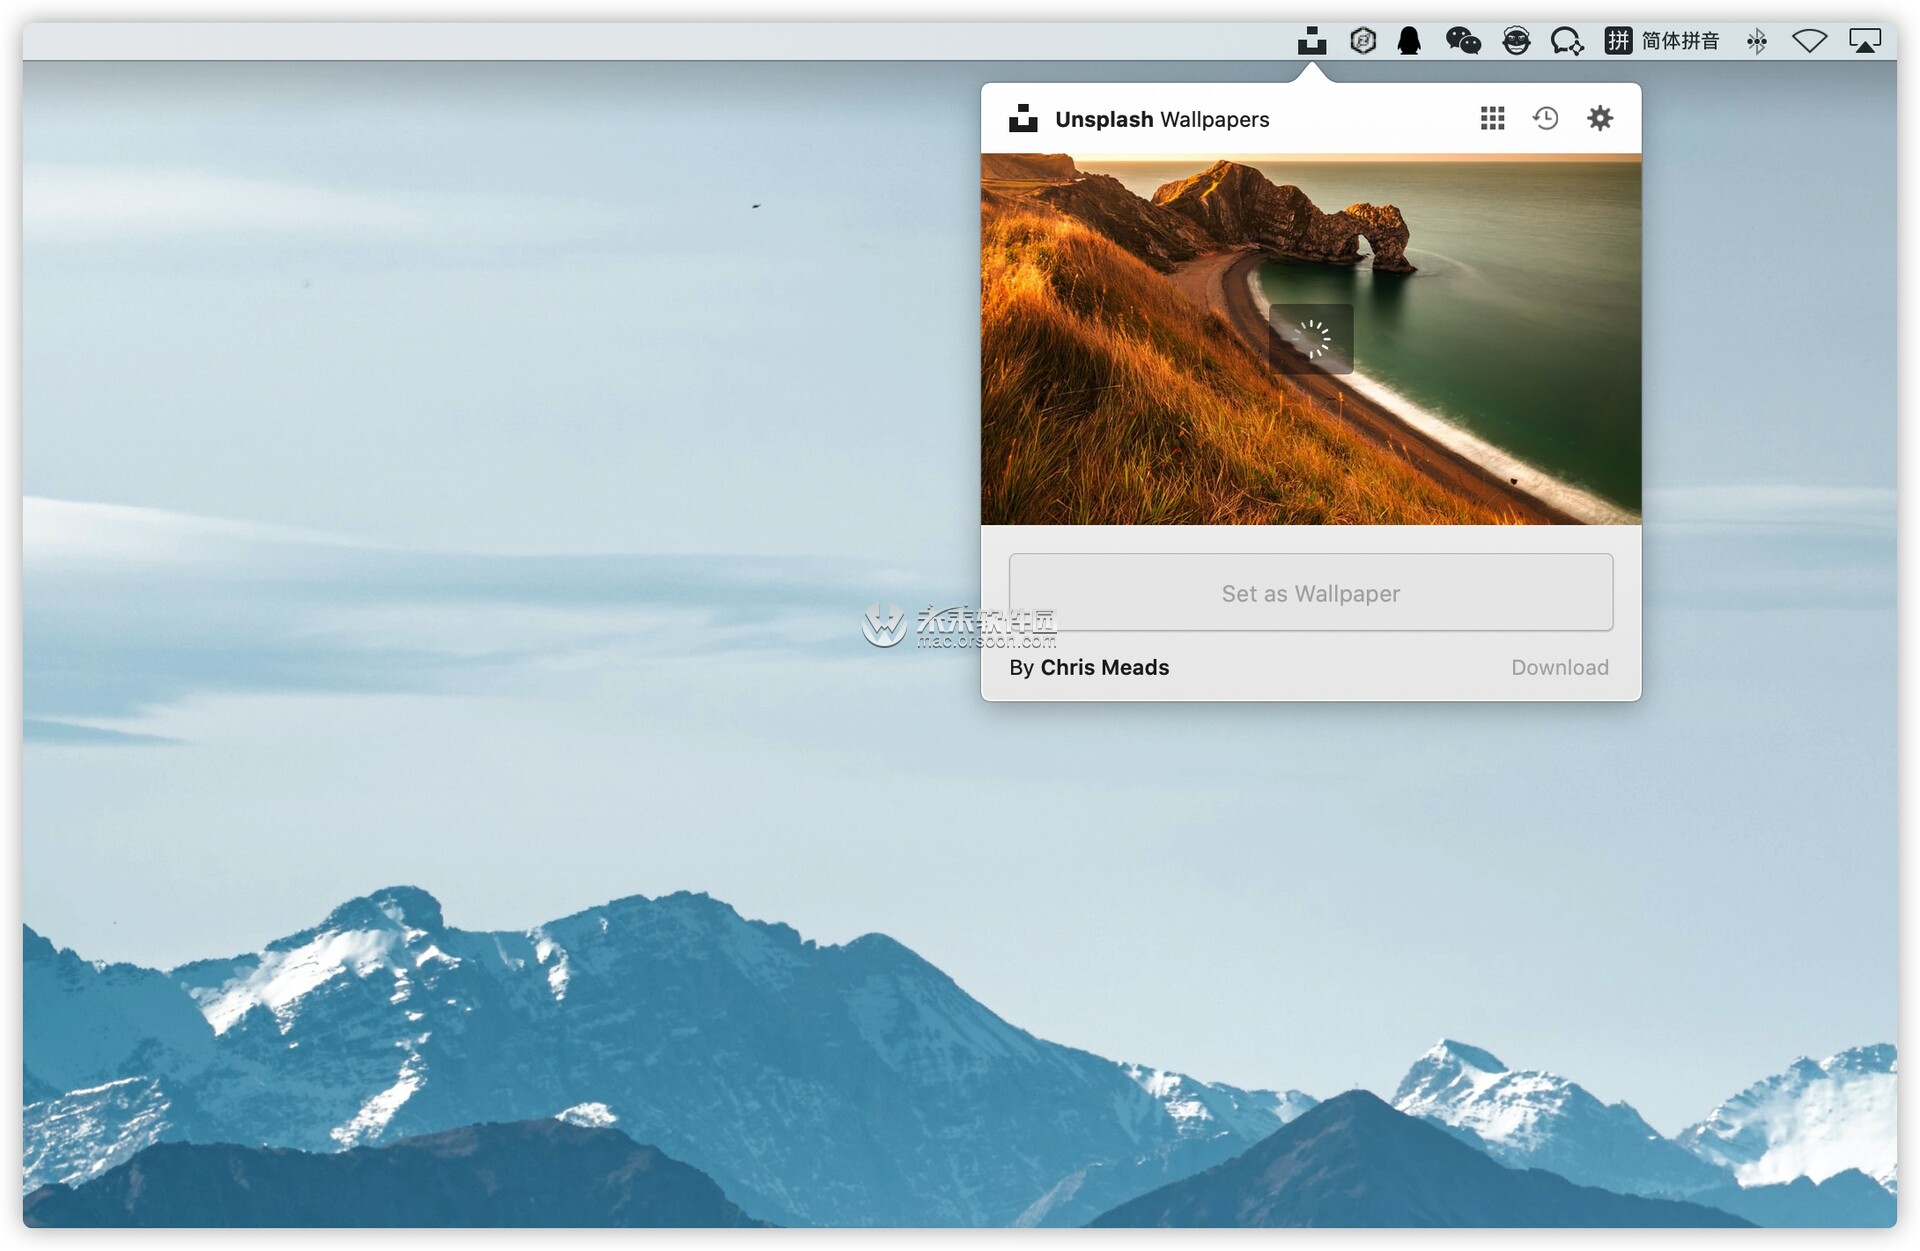Click the 拼 input method icon
Viewport: 1920px width, 1251px height.
[x=1619, y=41]
